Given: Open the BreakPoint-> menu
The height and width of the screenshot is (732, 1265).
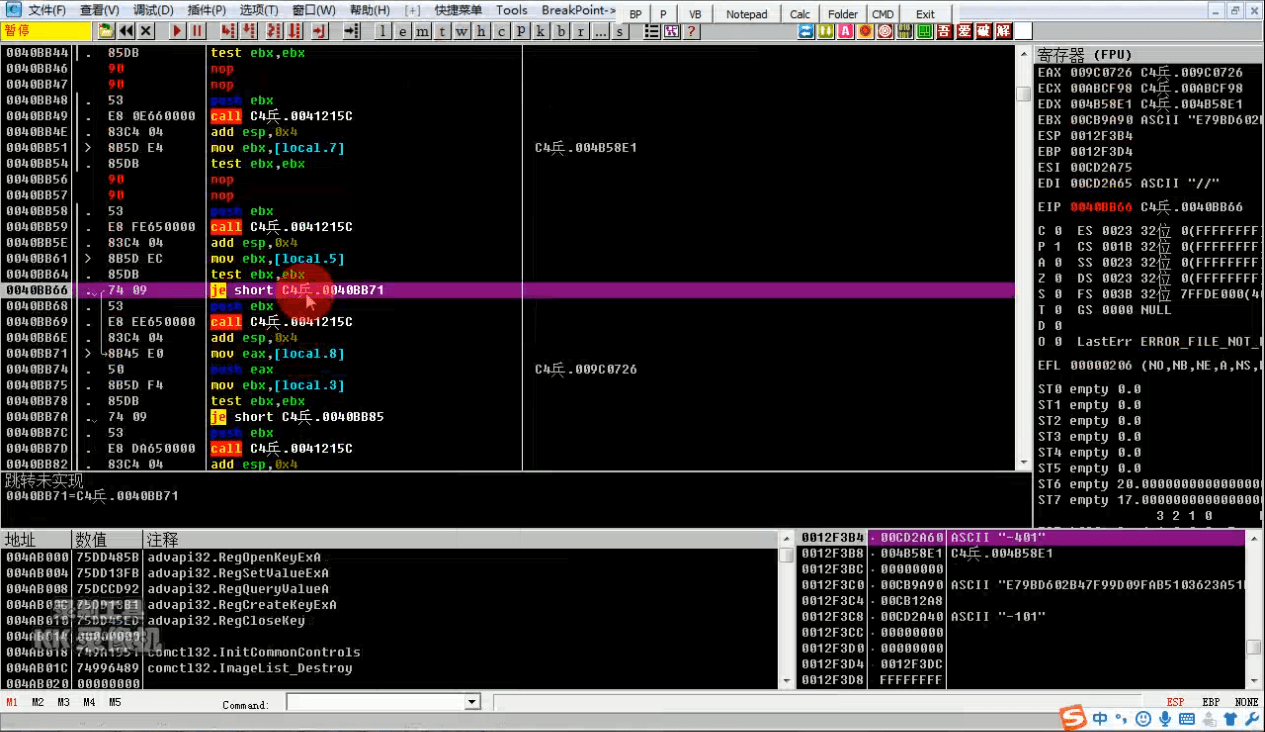Looking at the screenshot, I should pyautogui.click(x=579, y=10).
